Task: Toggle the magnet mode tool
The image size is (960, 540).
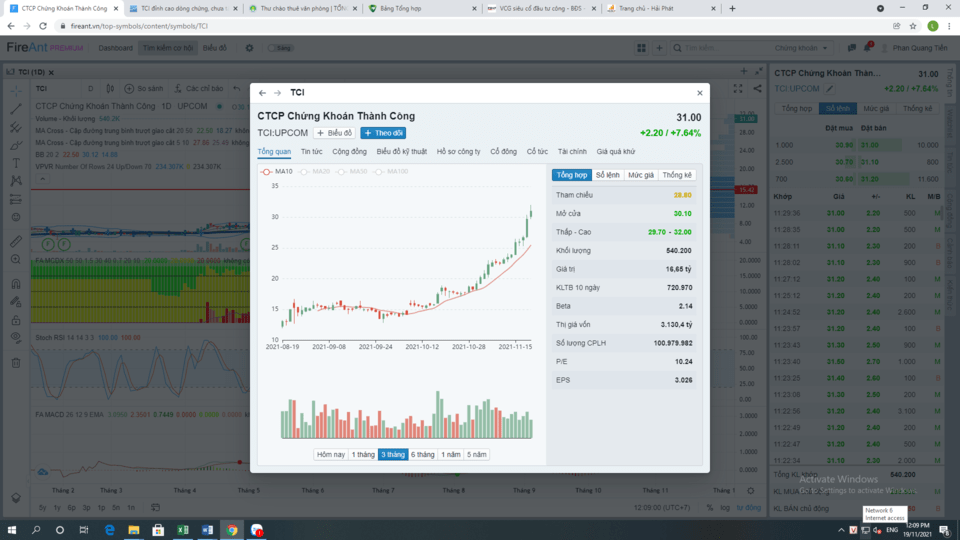Action: pyautogui.click(x=16, y=283)
